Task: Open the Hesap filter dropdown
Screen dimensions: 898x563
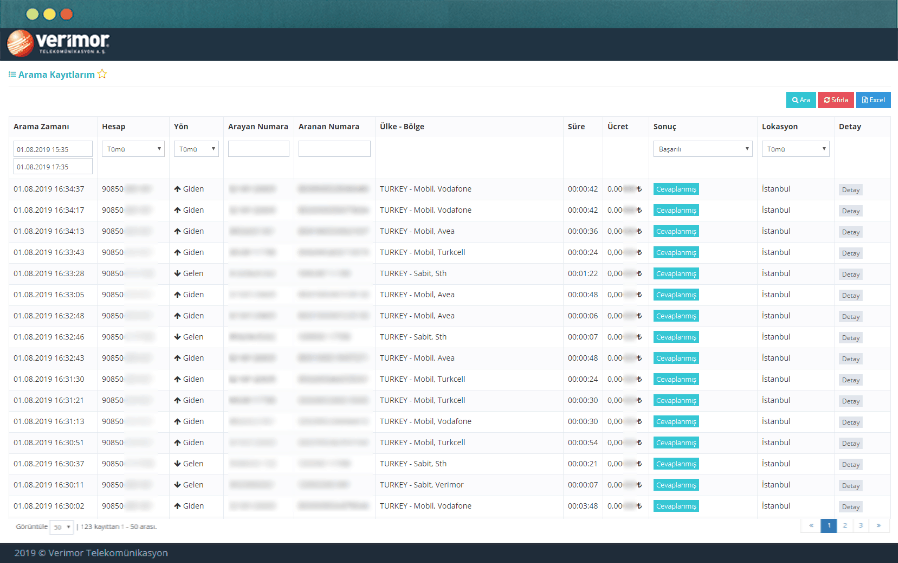Action: (x=133, y=149)
